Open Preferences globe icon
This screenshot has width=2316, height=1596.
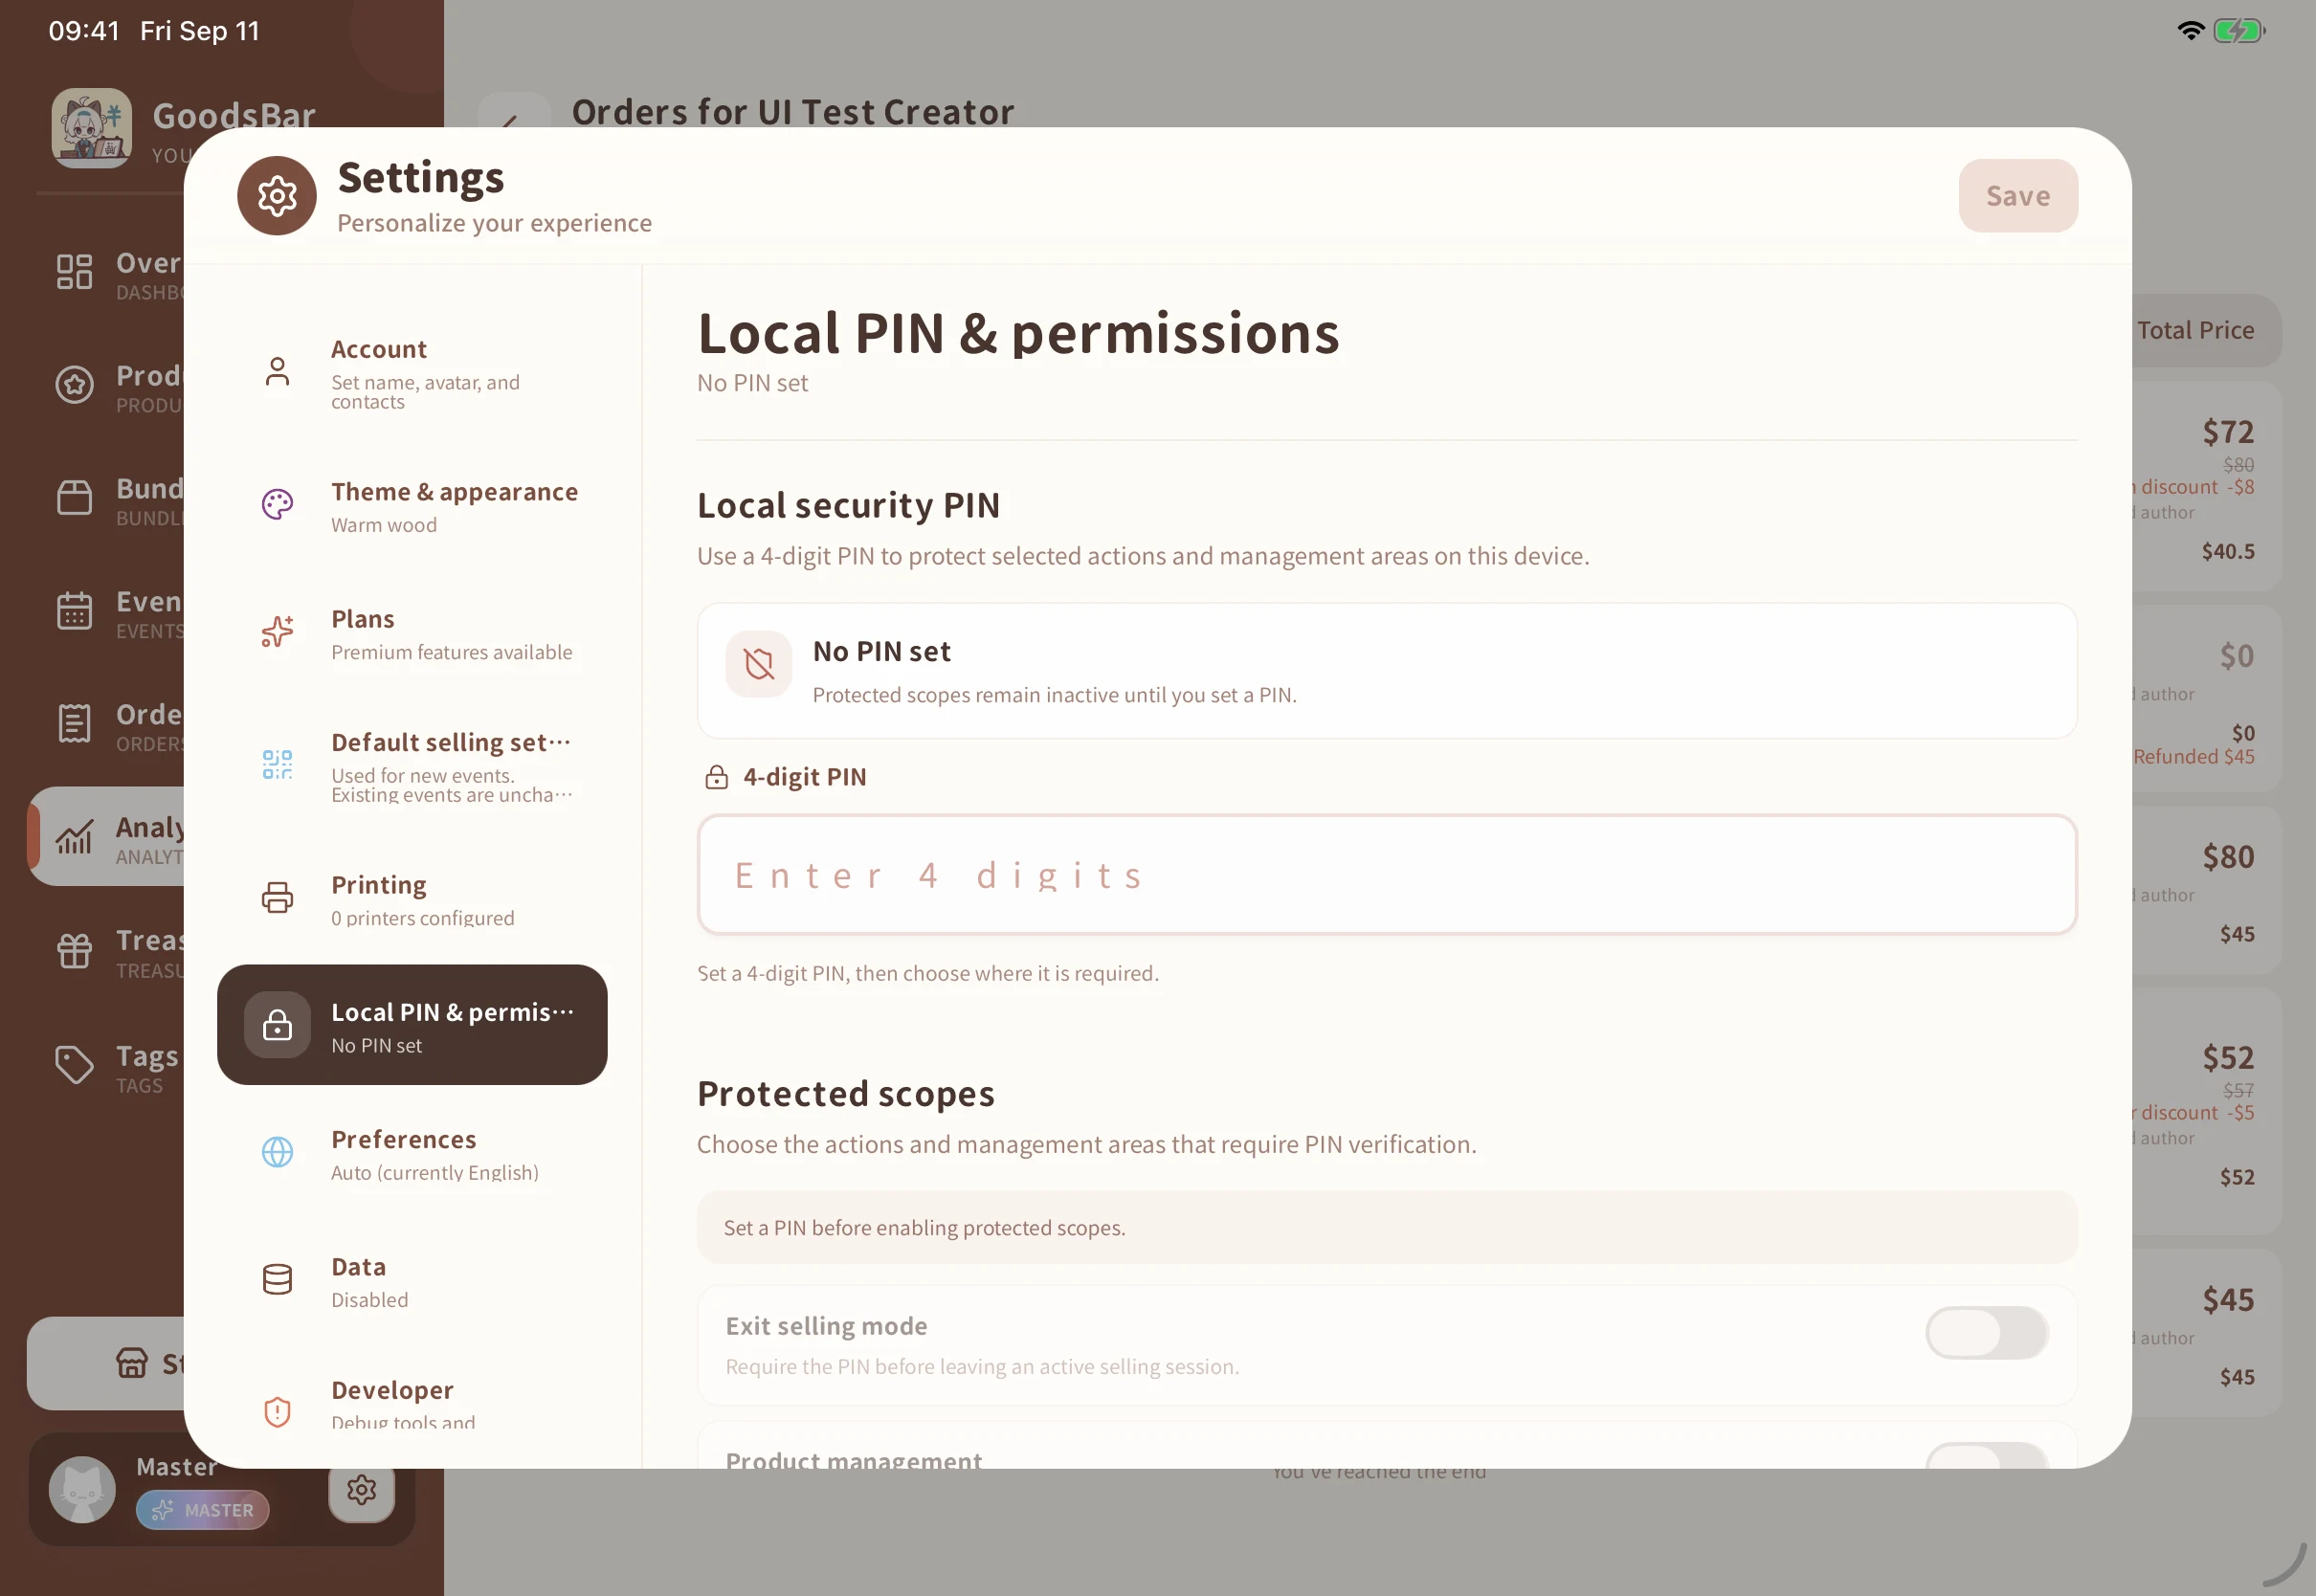[277, 1152]
